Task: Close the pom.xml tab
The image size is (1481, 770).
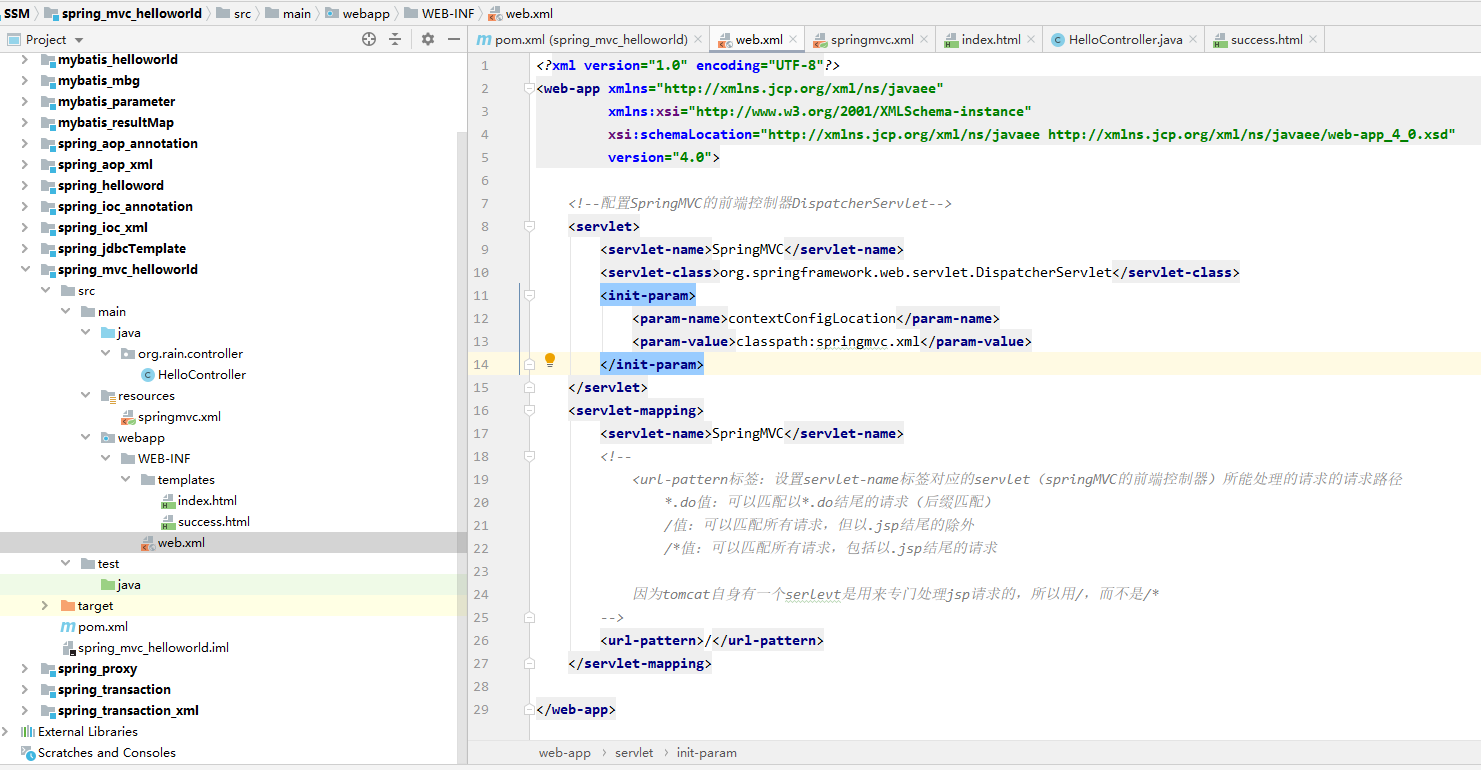Action: (699, 40)
